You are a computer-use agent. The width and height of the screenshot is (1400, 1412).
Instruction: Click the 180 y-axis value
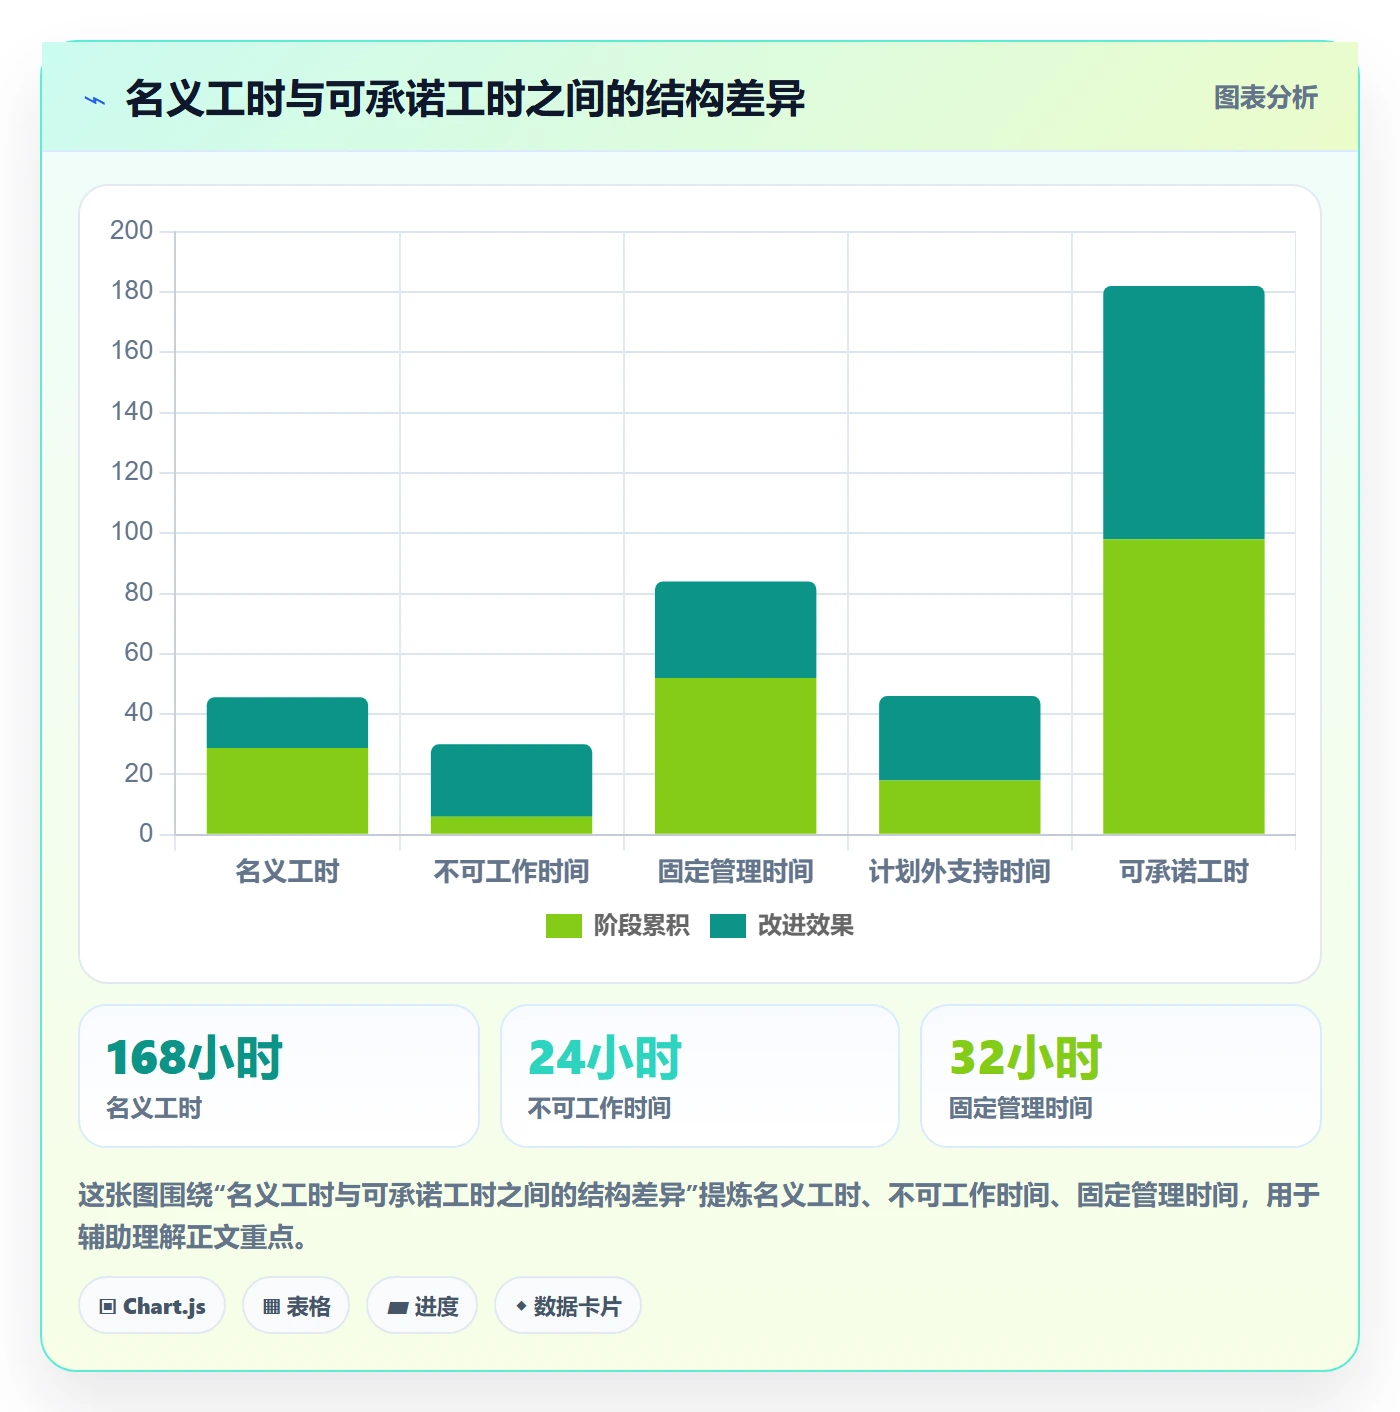point(131,291)
